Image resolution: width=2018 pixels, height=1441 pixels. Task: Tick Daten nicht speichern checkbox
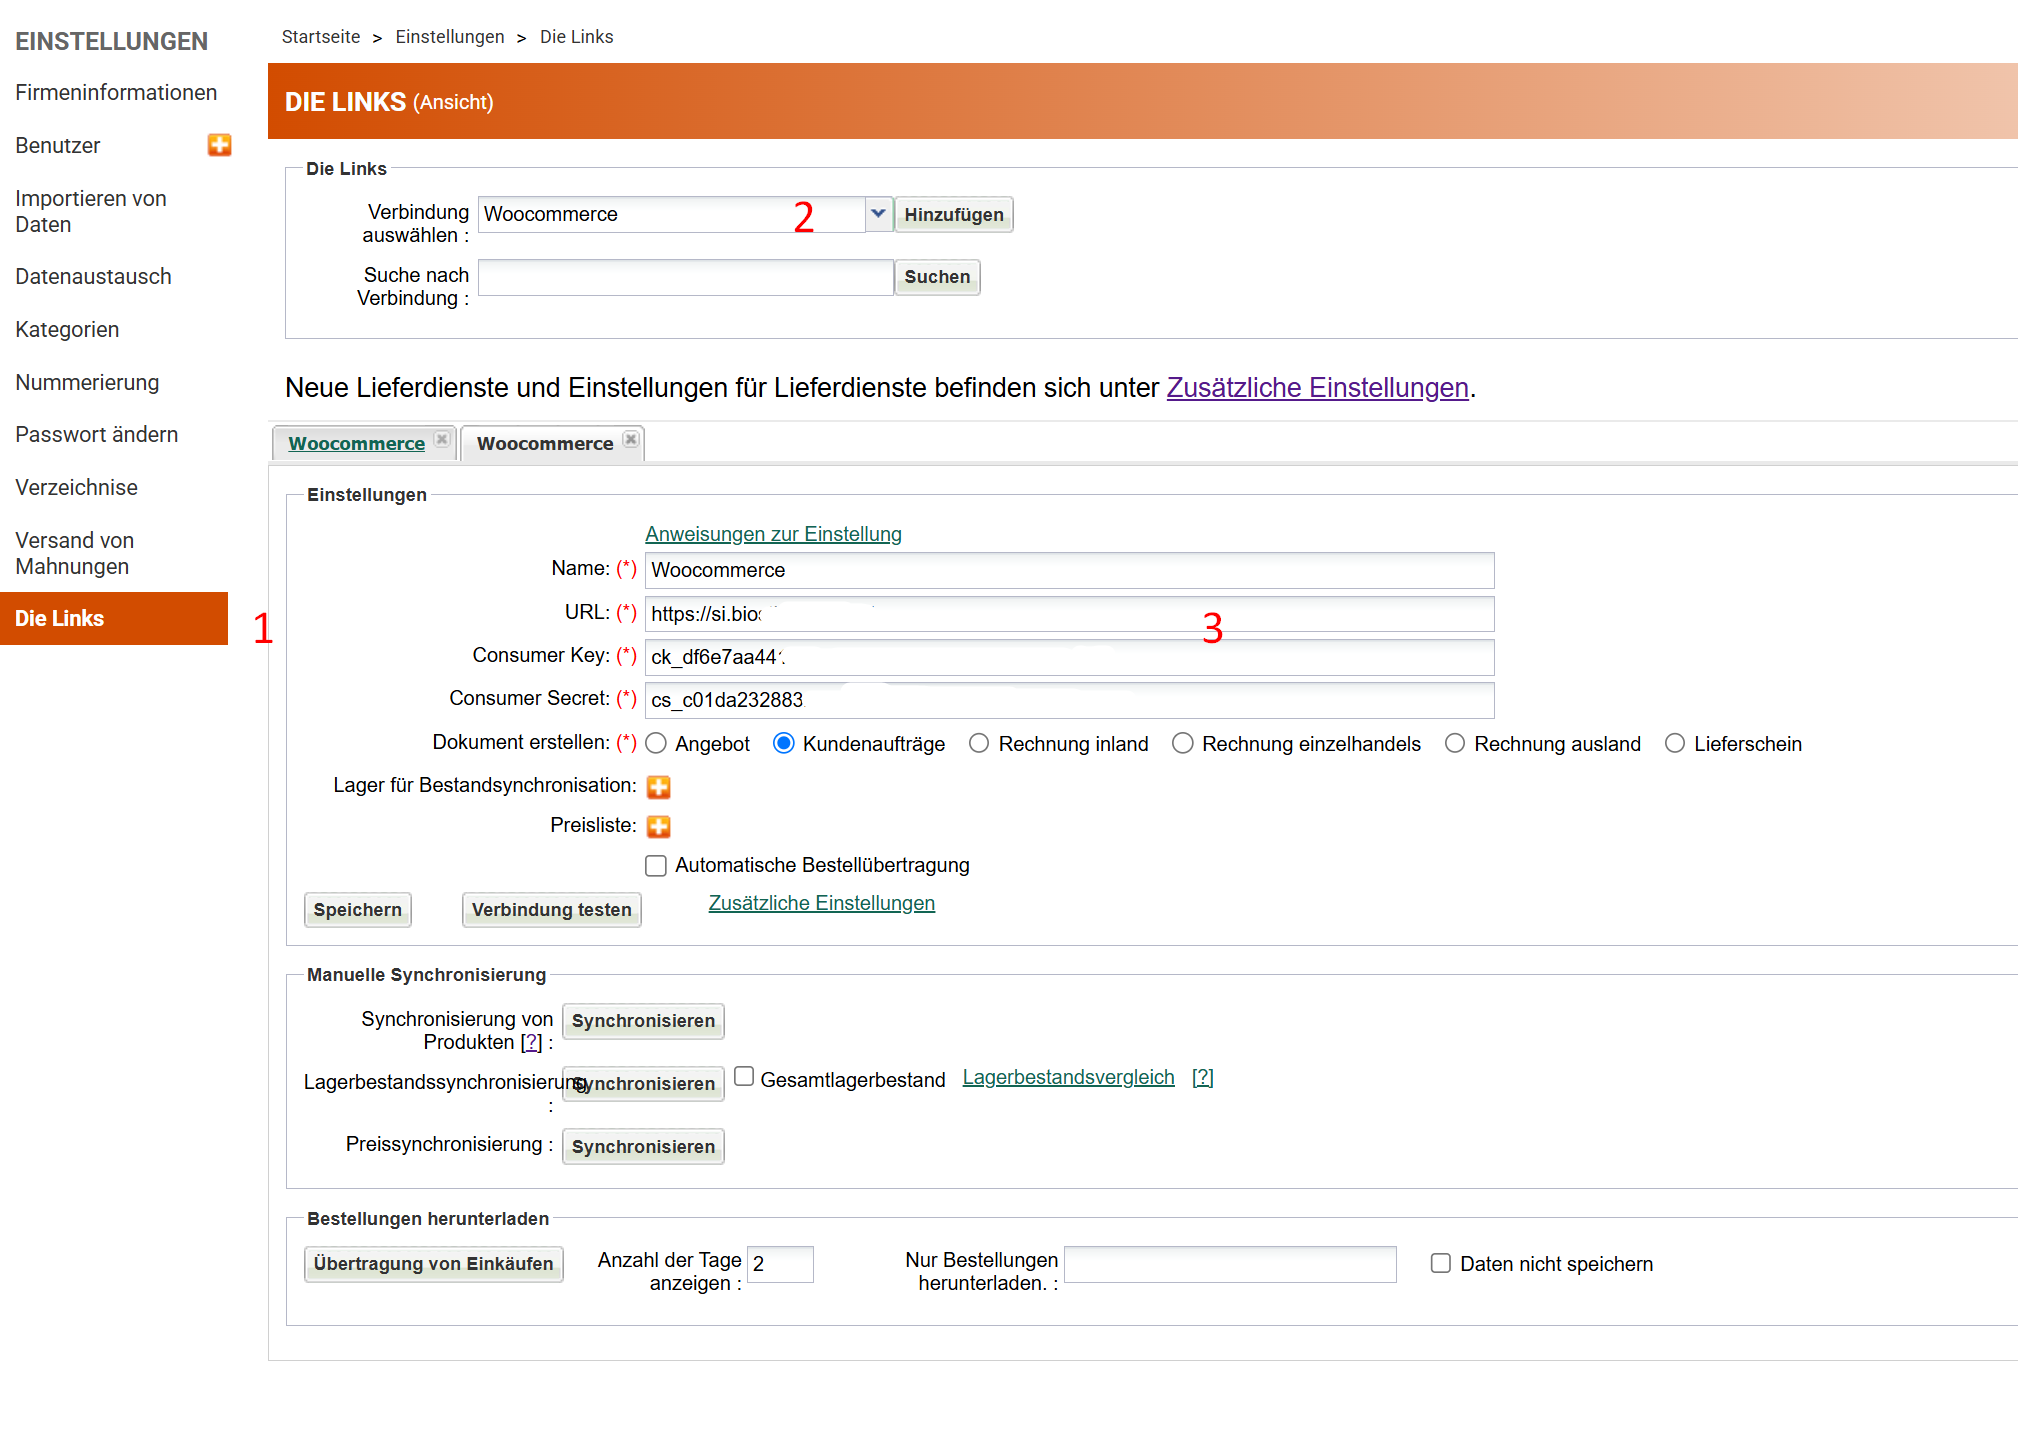click(1440, 1264)
